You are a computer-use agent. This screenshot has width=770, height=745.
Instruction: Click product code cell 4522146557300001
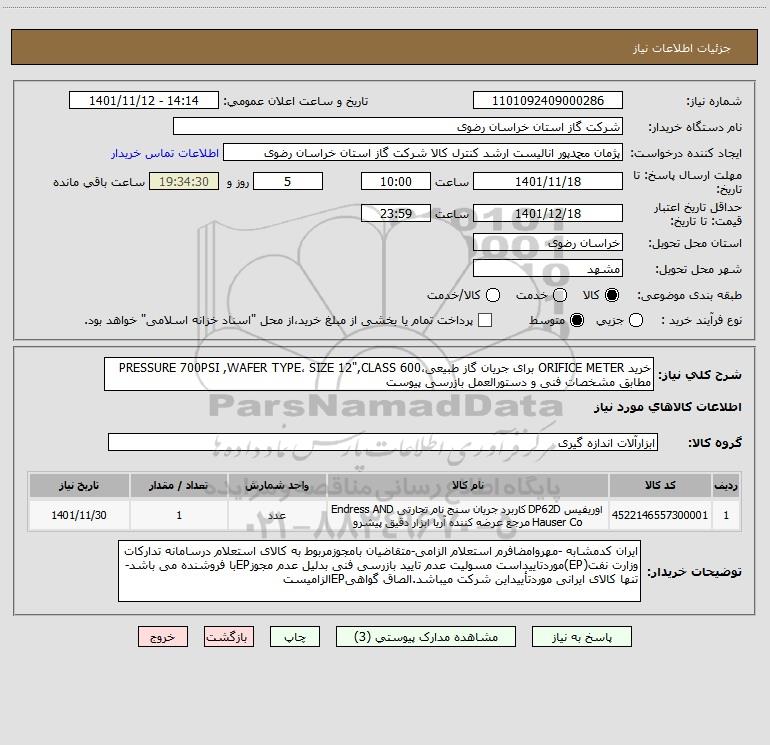pos(660,515)
